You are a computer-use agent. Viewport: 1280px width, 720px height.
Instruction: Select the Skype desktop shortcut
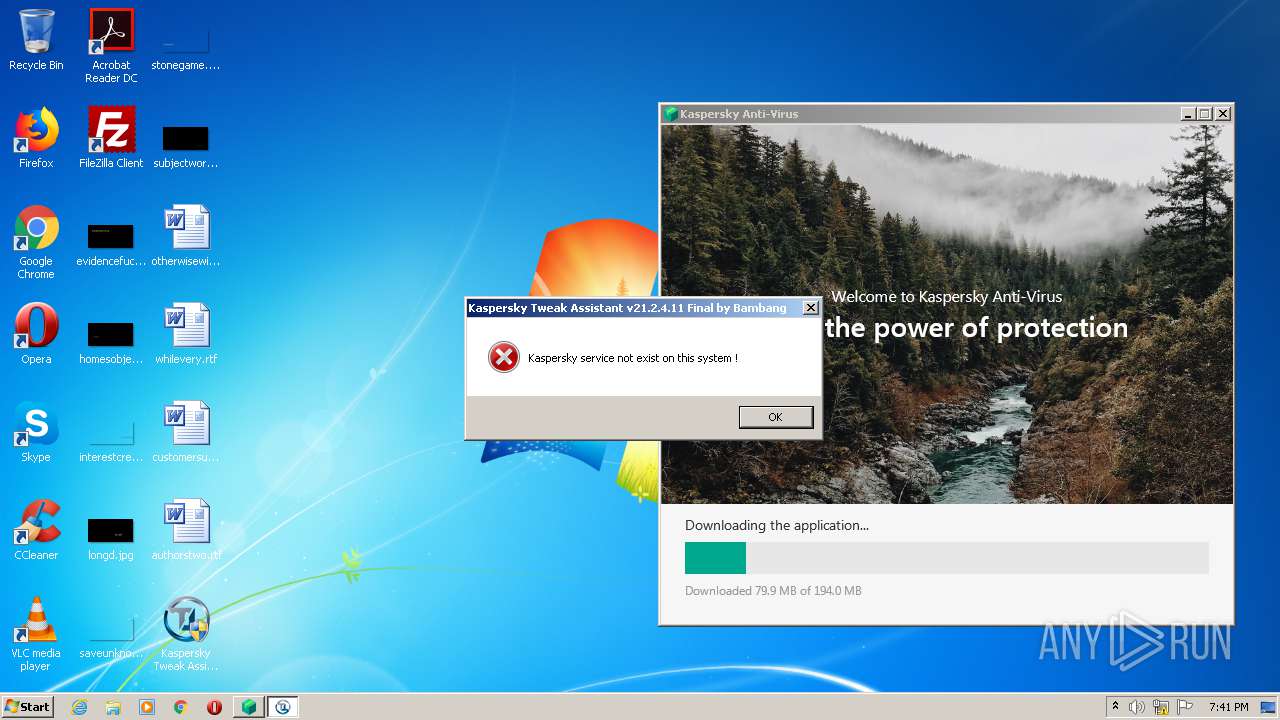pyautogui.click(x=36, y=432)
